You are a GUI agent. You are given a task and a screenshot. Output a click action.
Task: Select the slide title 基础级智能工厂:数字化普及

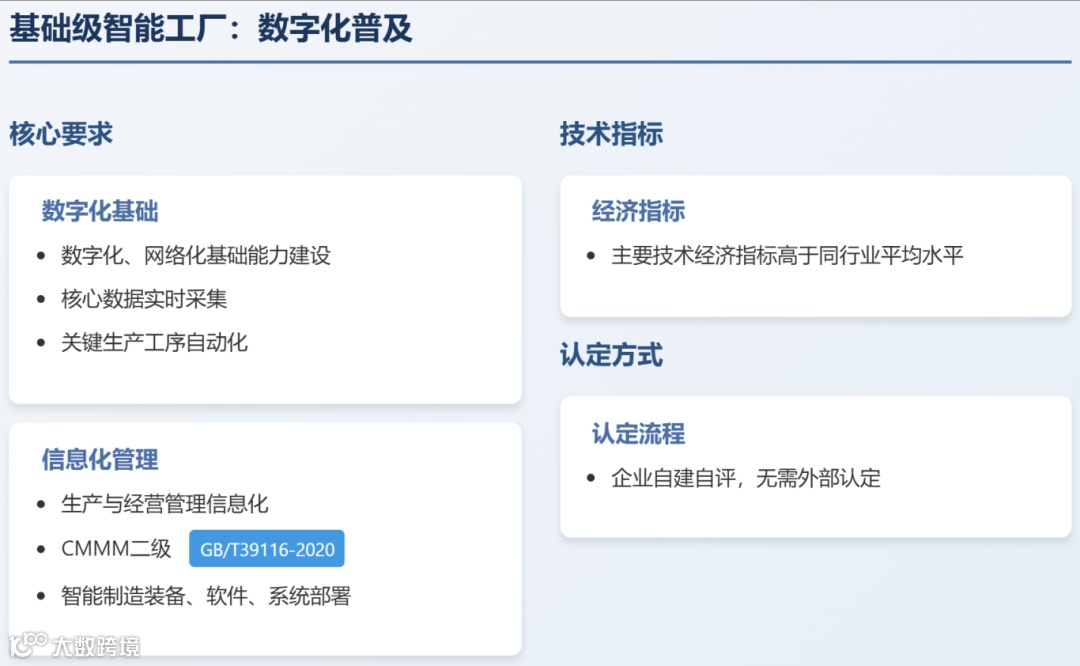(211, 29)
